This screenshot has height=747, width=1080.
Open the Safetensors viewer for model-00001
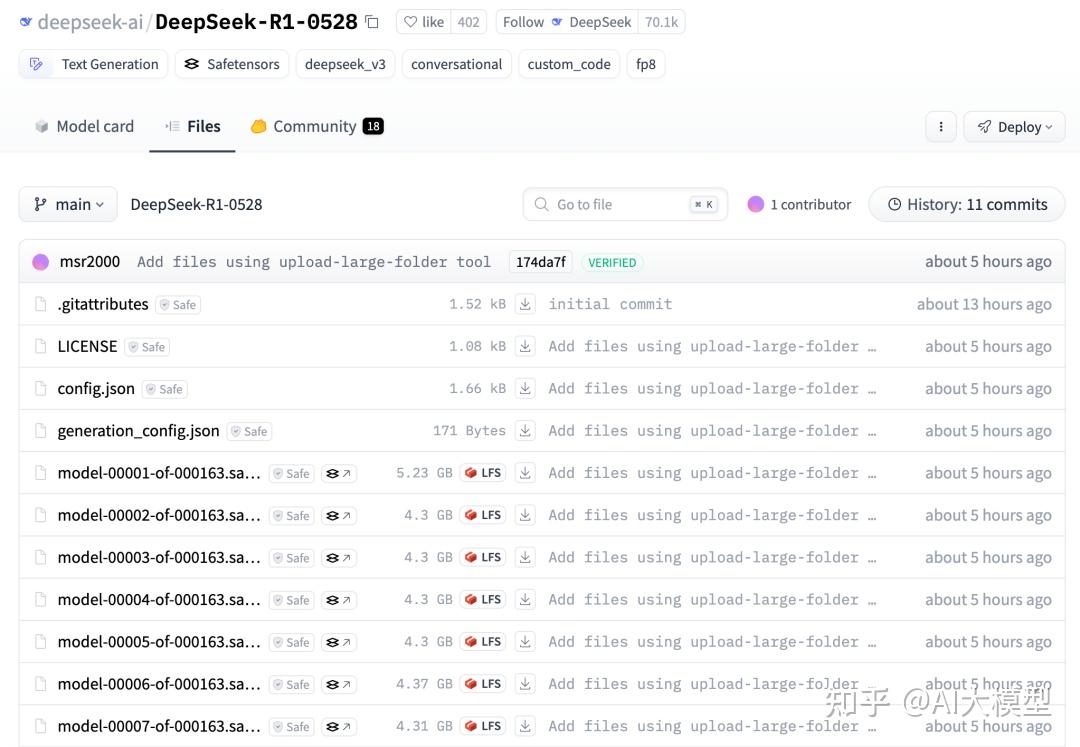338,472
